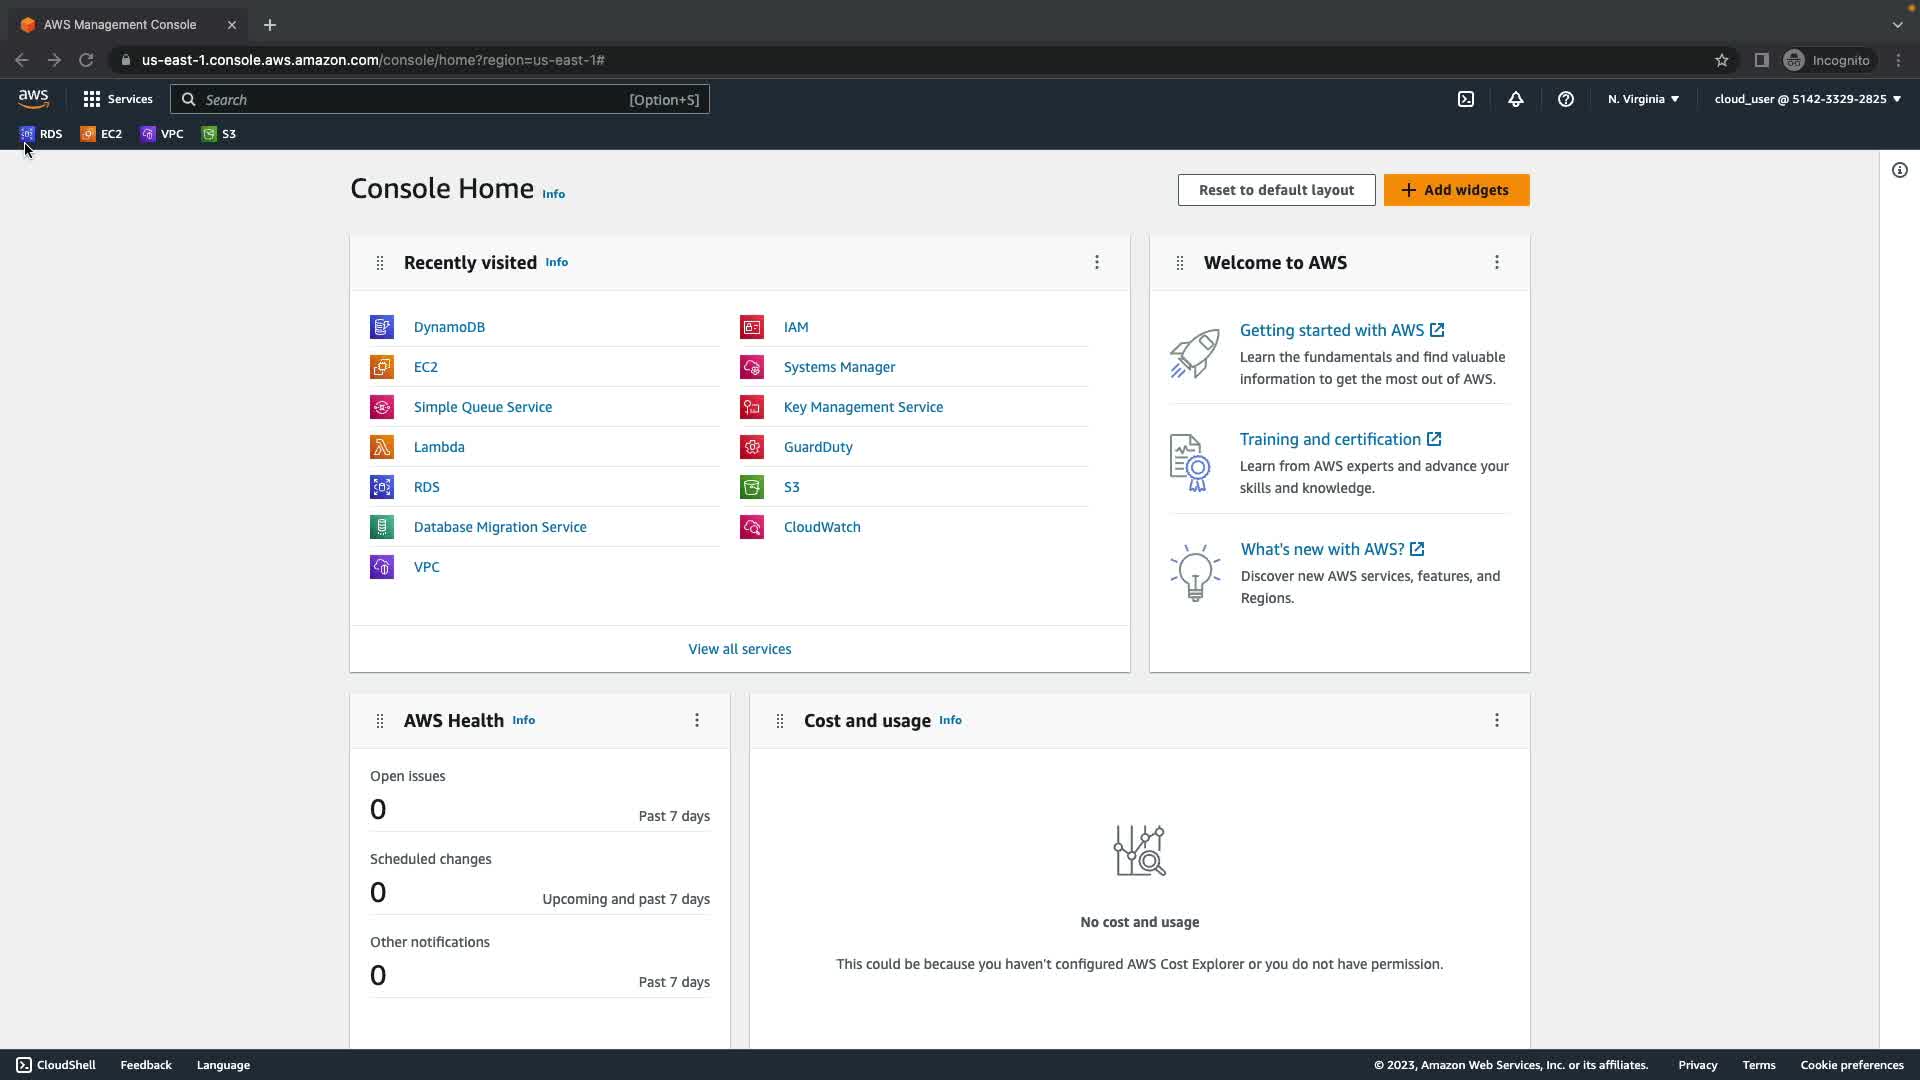Viewport: 1920px width, 1080px height.
Task: Click the DynamoDB service icon
Action: pos(382,327)
